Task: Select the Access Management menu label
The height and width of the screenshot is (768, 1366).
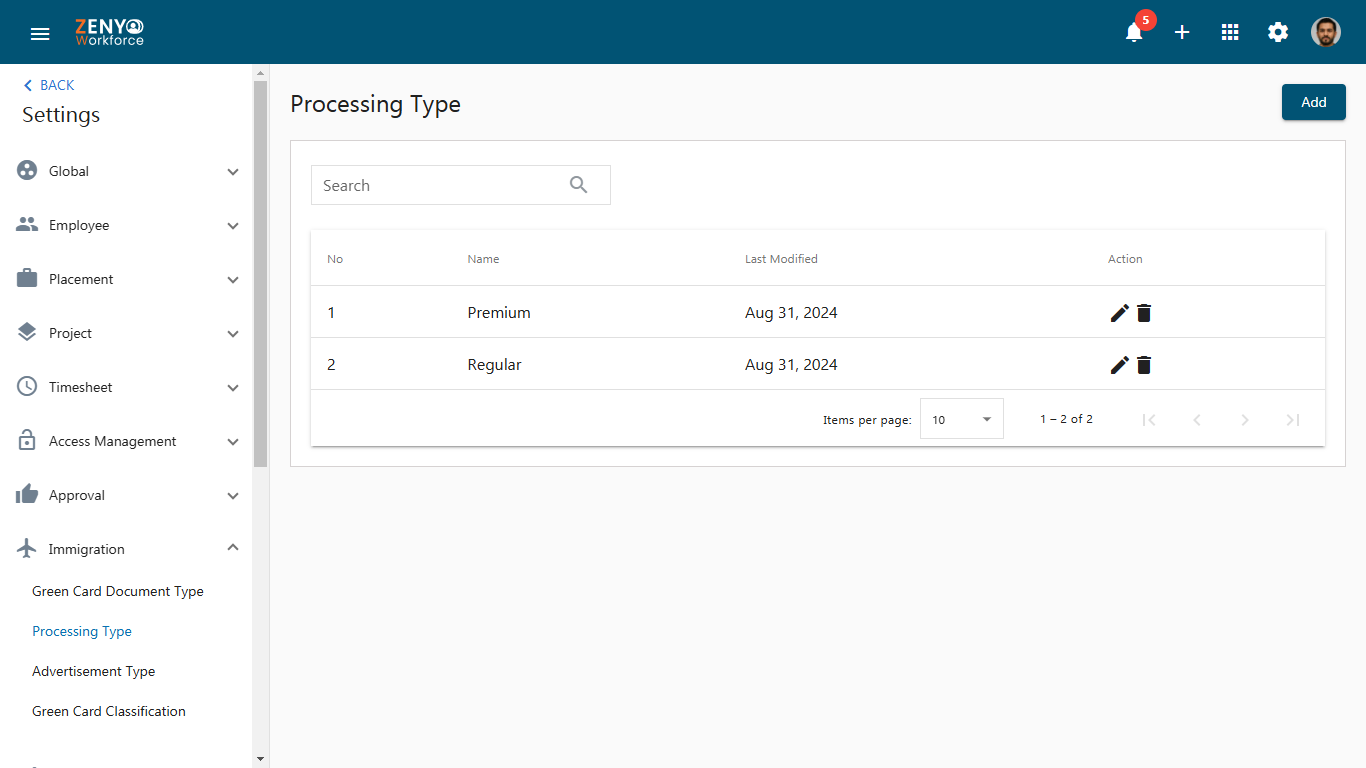Action: pos(113,441)
